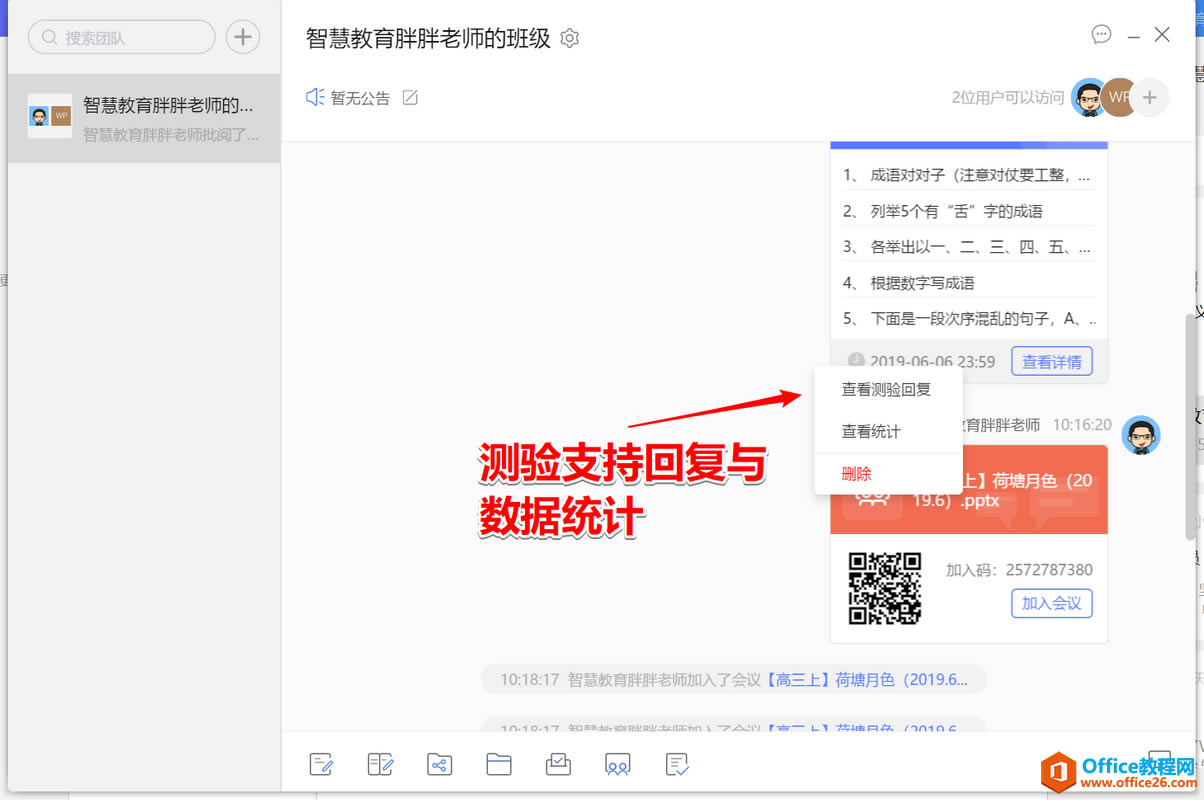The width and height of the screenshot is (1204, 800).
Task: Click the checklist quiz icon in bottom toolbar
Action: point(677,765)
